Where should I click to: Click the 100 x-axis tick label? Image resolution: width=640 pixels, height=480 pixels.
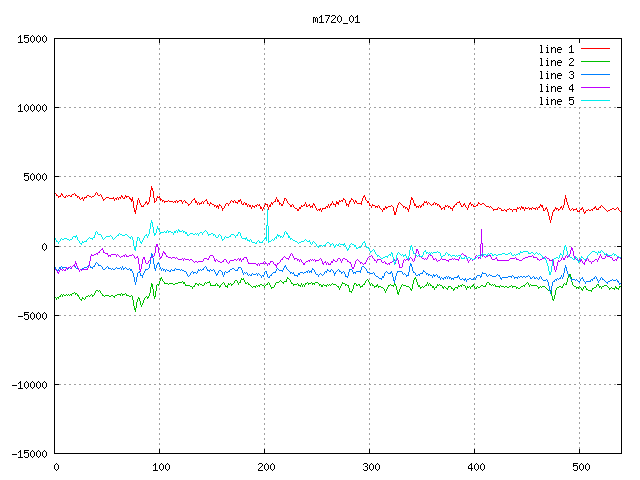tap(159, 467)
